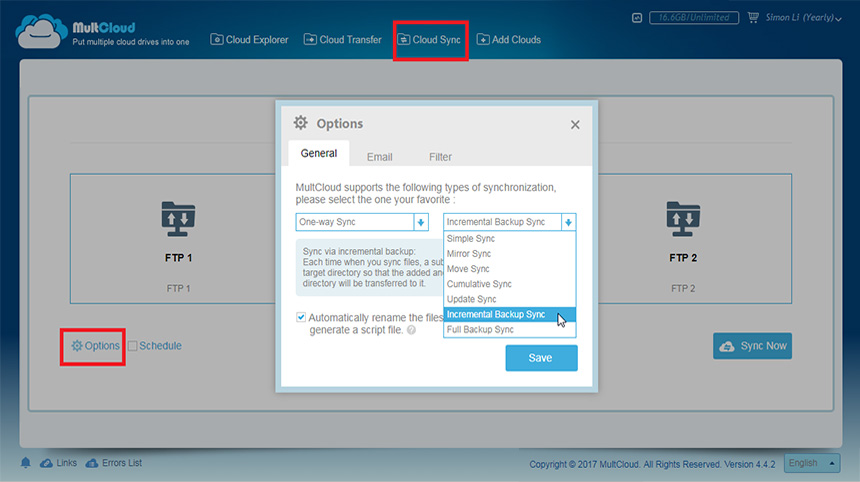860x482 pixels.
Task: Open Cloud Explorer from top navigation
Action: point(249,39)
